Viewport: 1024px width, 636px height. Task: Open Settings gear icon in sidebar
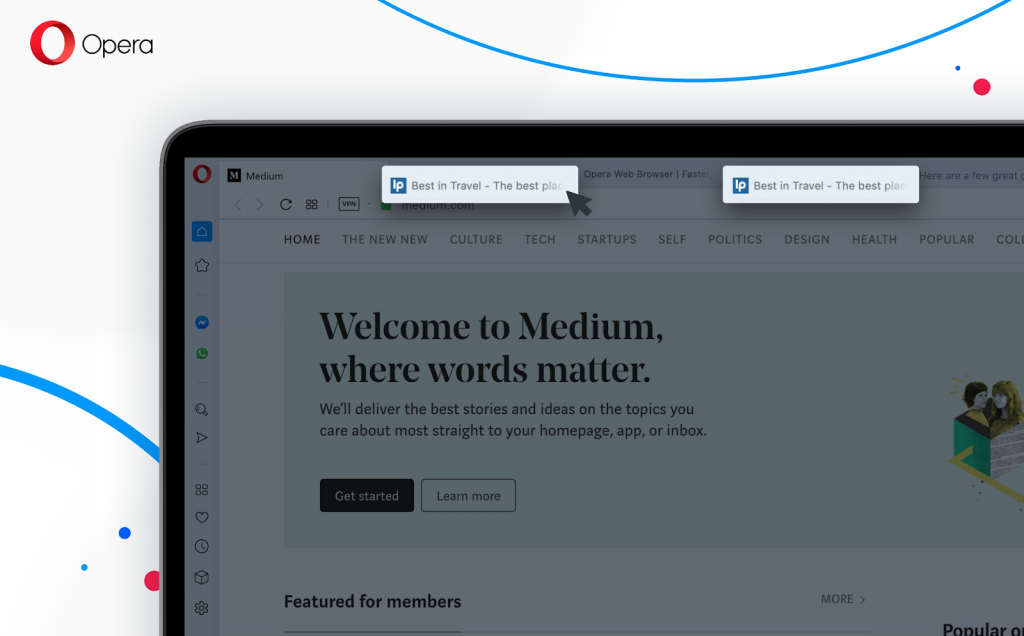coord(202,608)
